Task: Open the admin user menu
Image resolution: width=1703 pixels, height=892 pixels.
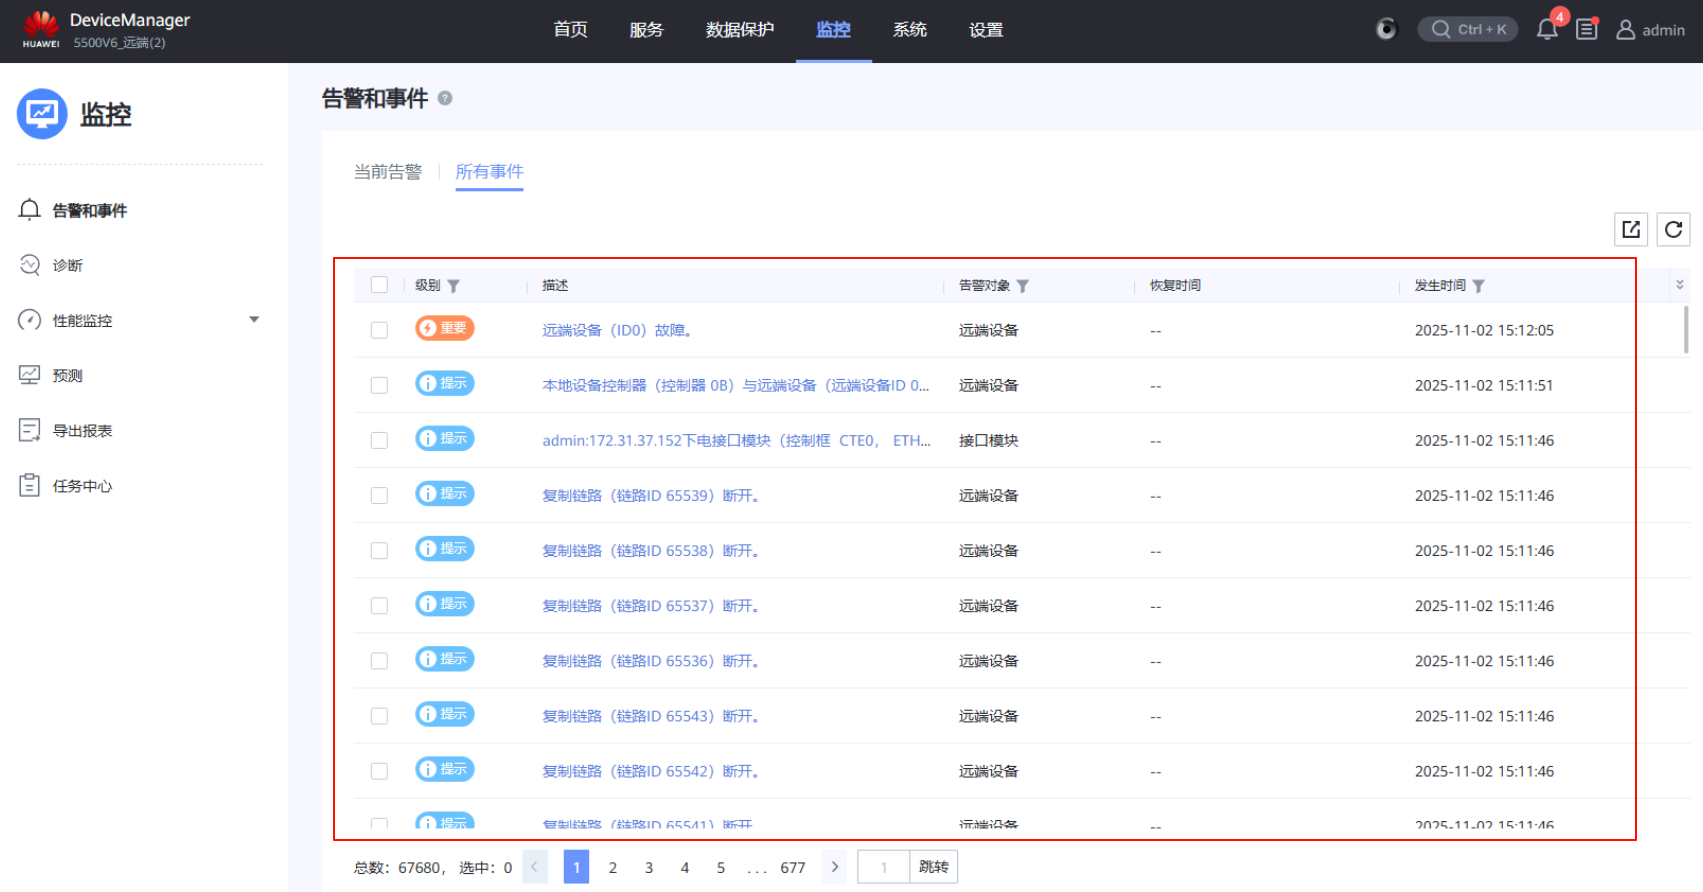Action: pos(1651,30)
